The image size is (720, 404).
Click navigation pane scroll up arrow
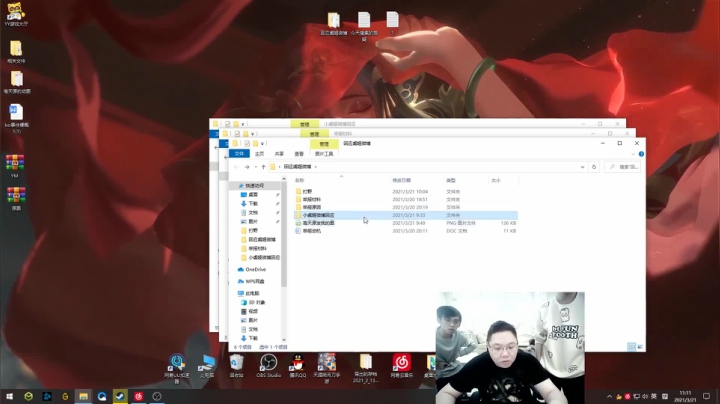point(284,179)
